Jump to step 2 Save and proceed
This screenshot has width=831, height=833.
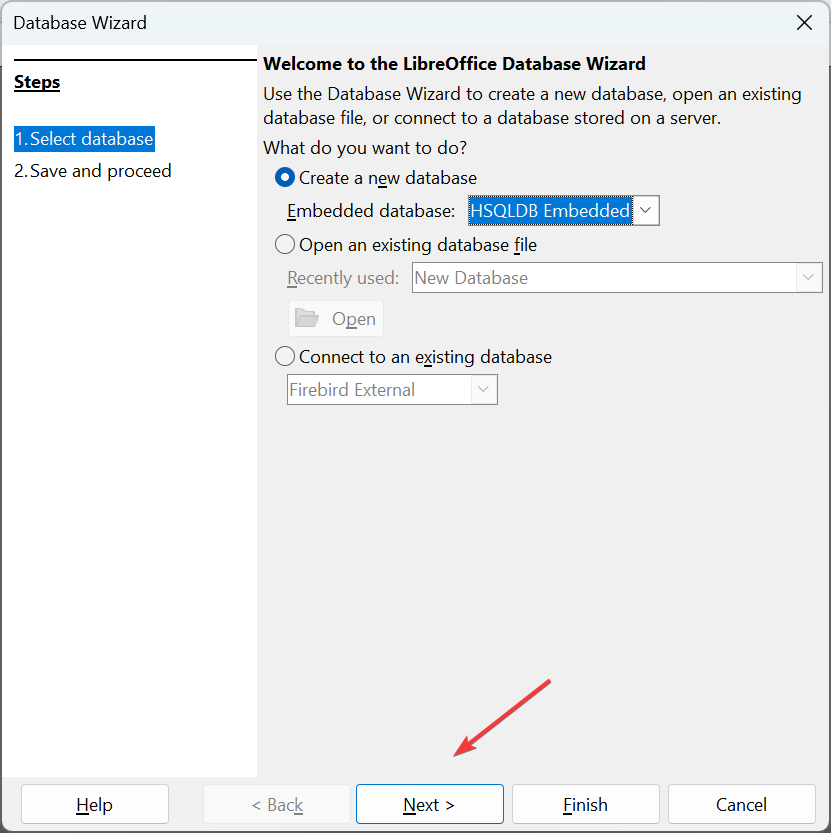[x=93, y=171]
